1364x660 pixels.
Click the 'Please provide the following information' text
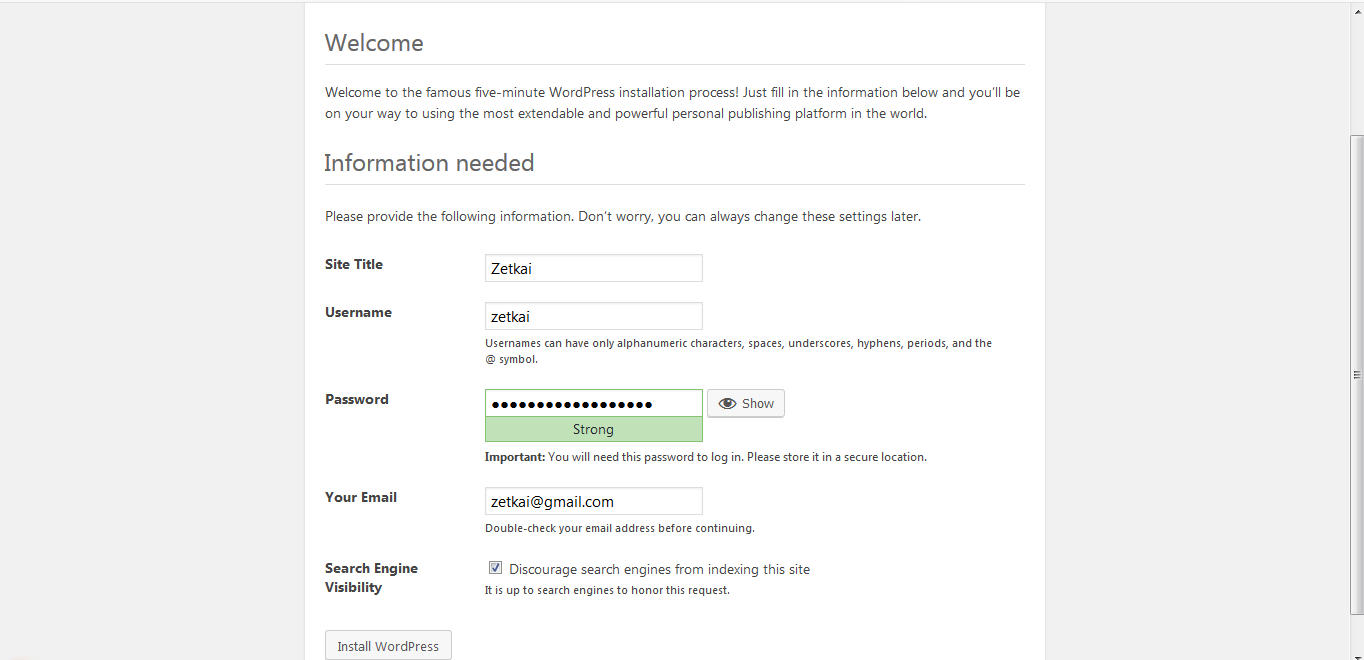(623, 216)
